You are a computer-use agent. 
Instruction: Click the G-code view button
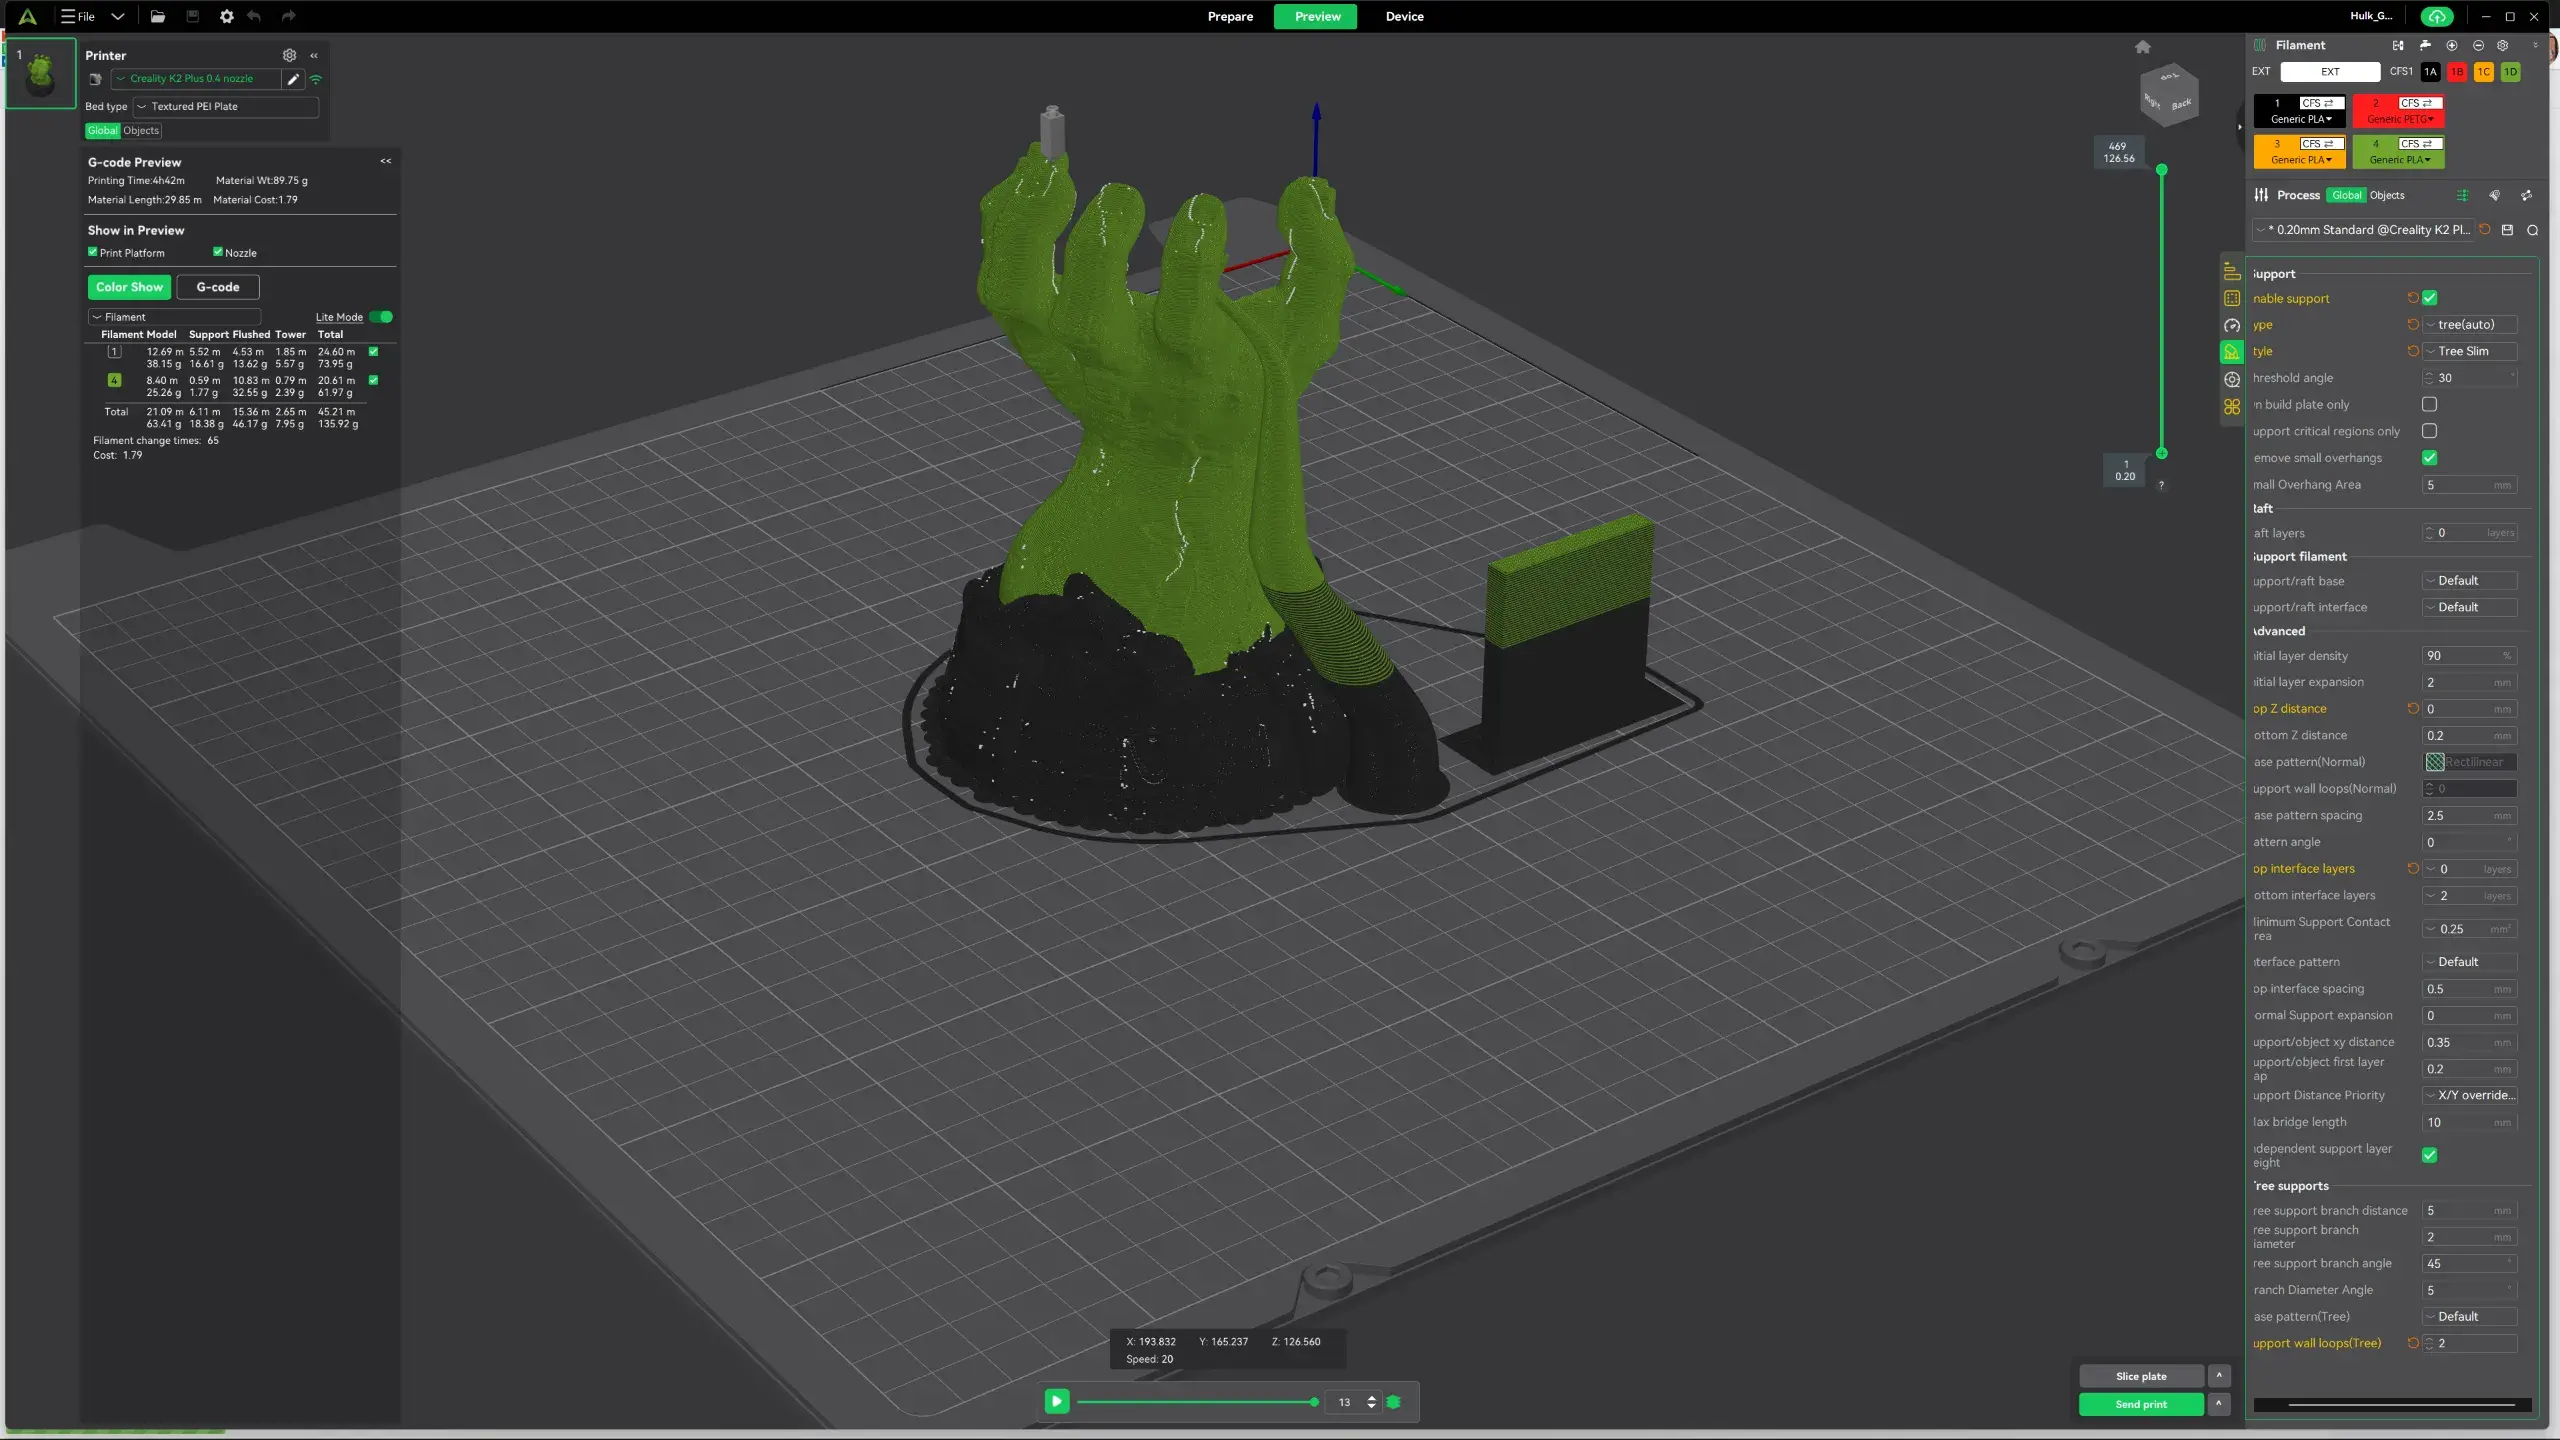coord(217,287)
